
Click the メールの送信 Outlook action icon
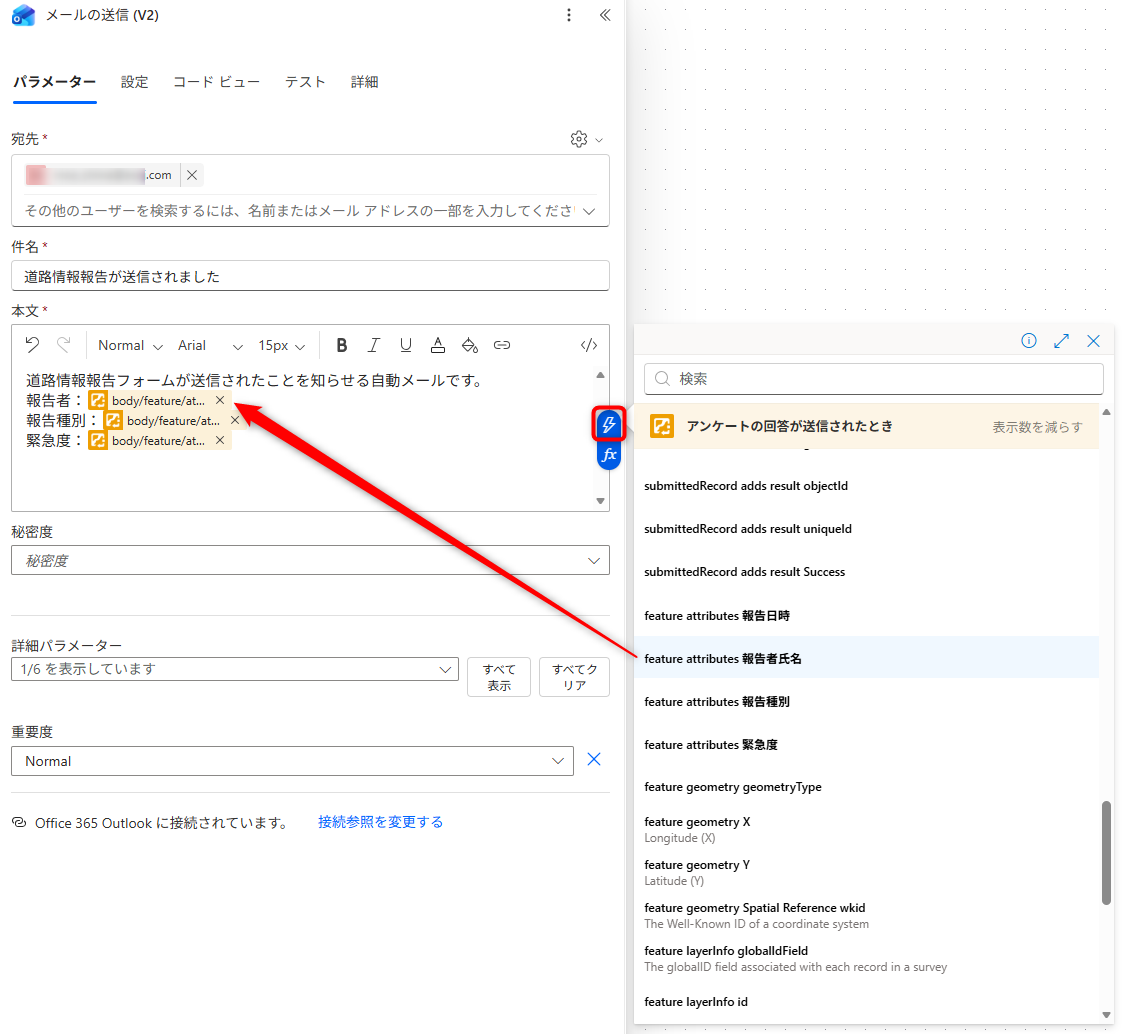click(24, 15)
